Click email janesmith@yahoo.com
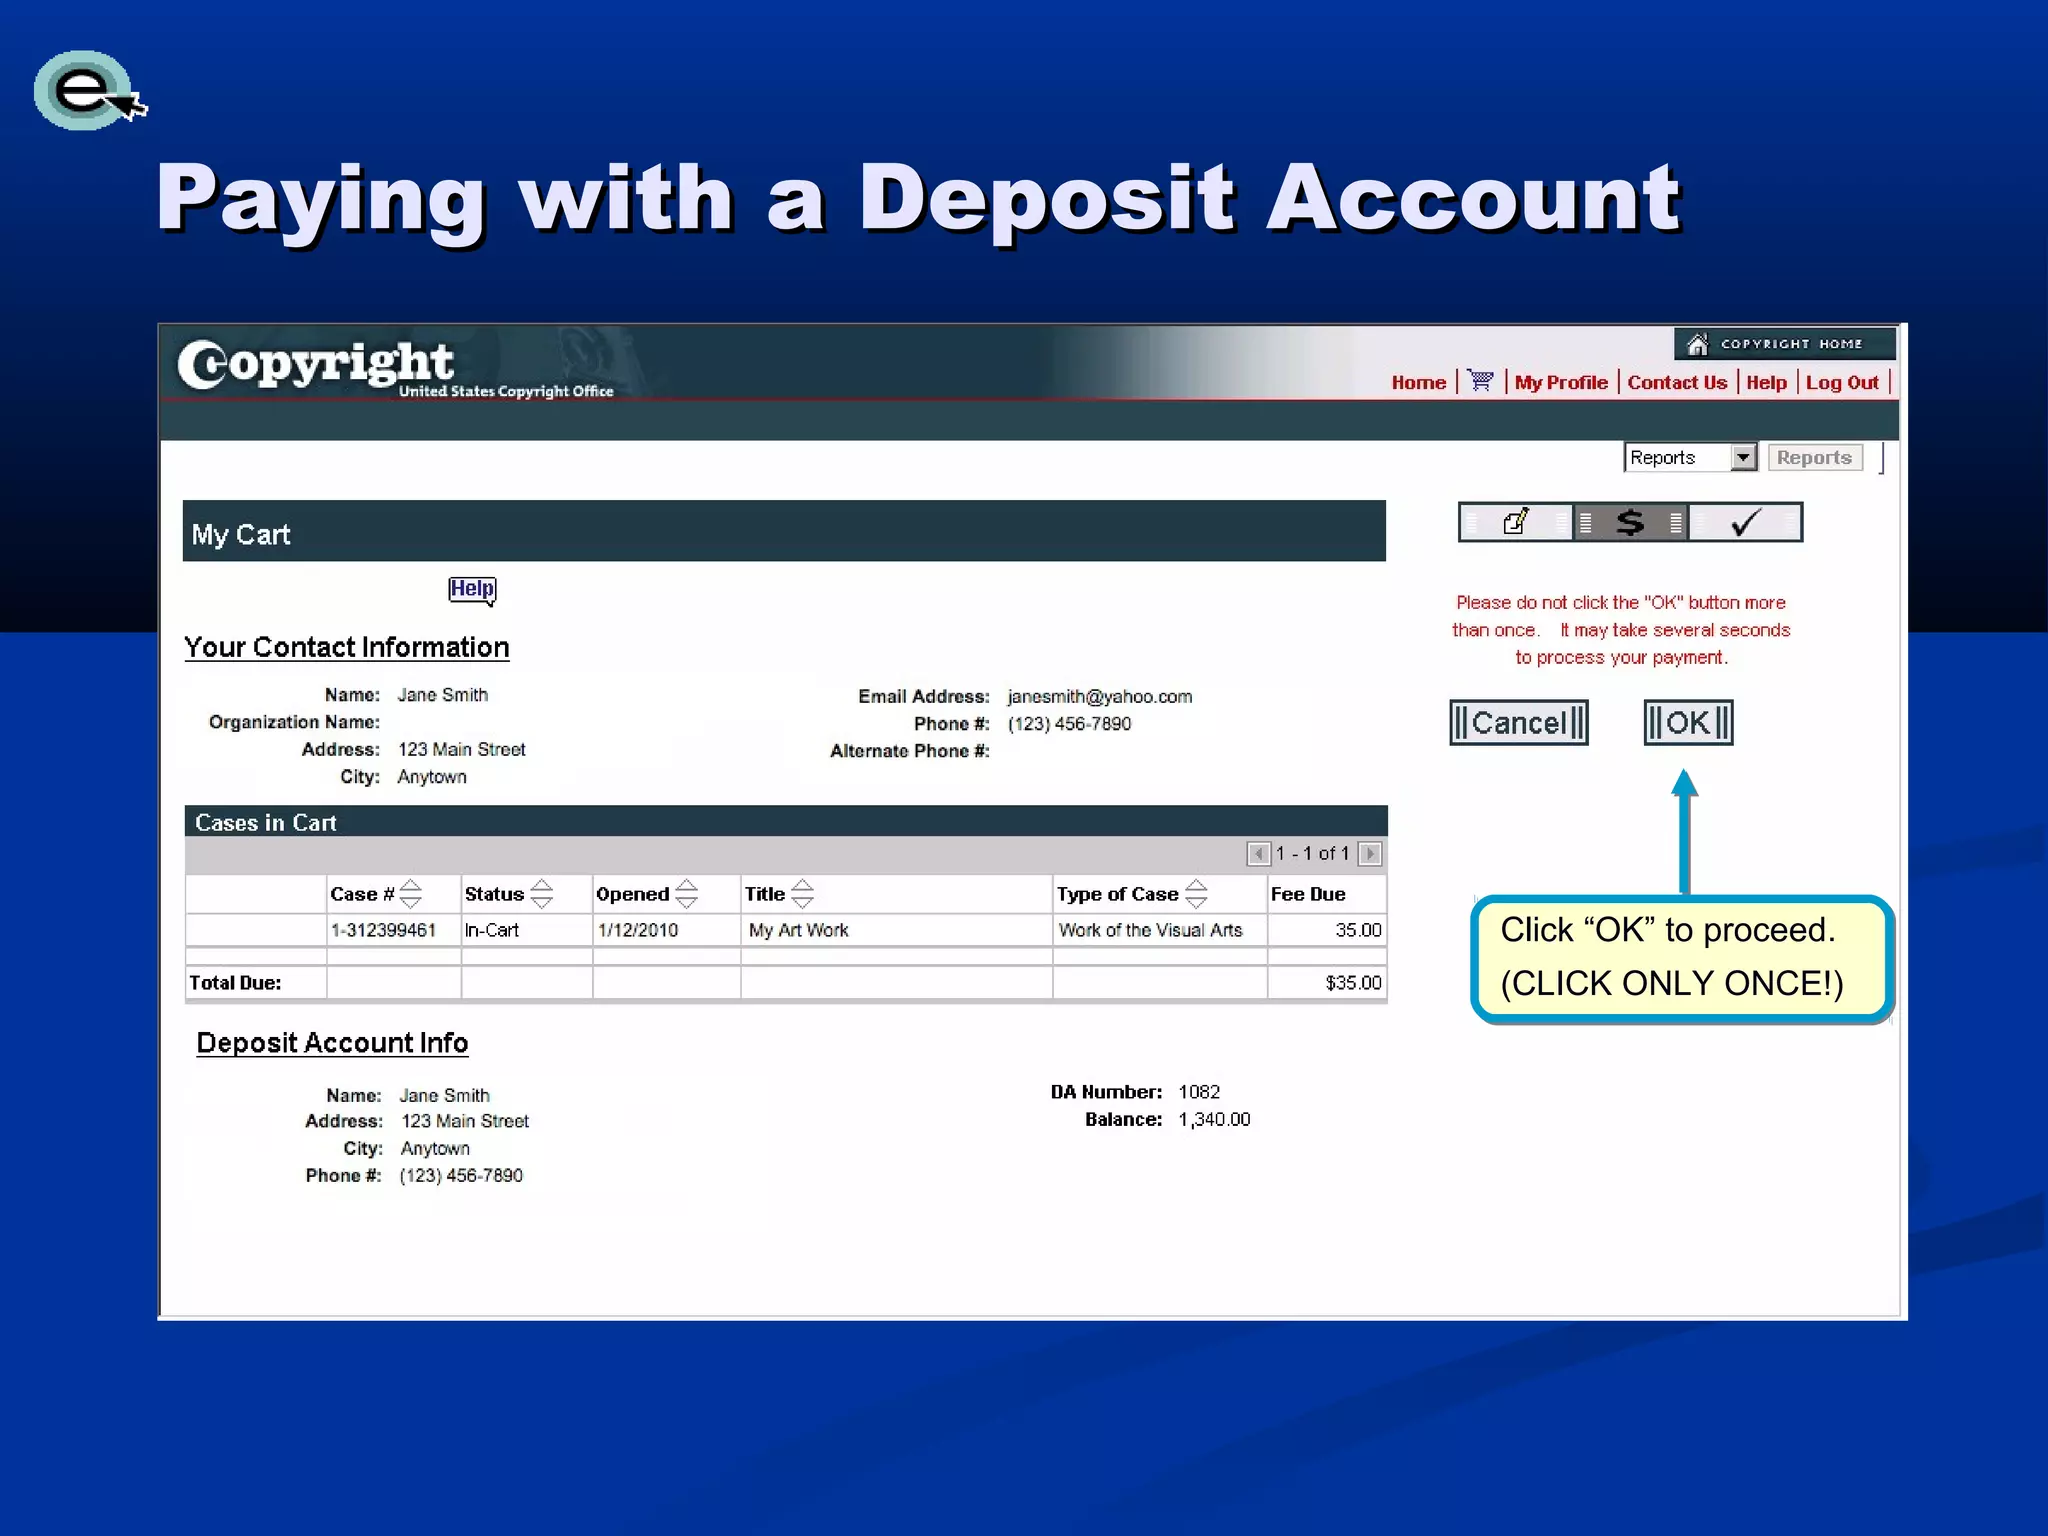Viewport: 2048px width, 1536px height. click(1099, 696)
